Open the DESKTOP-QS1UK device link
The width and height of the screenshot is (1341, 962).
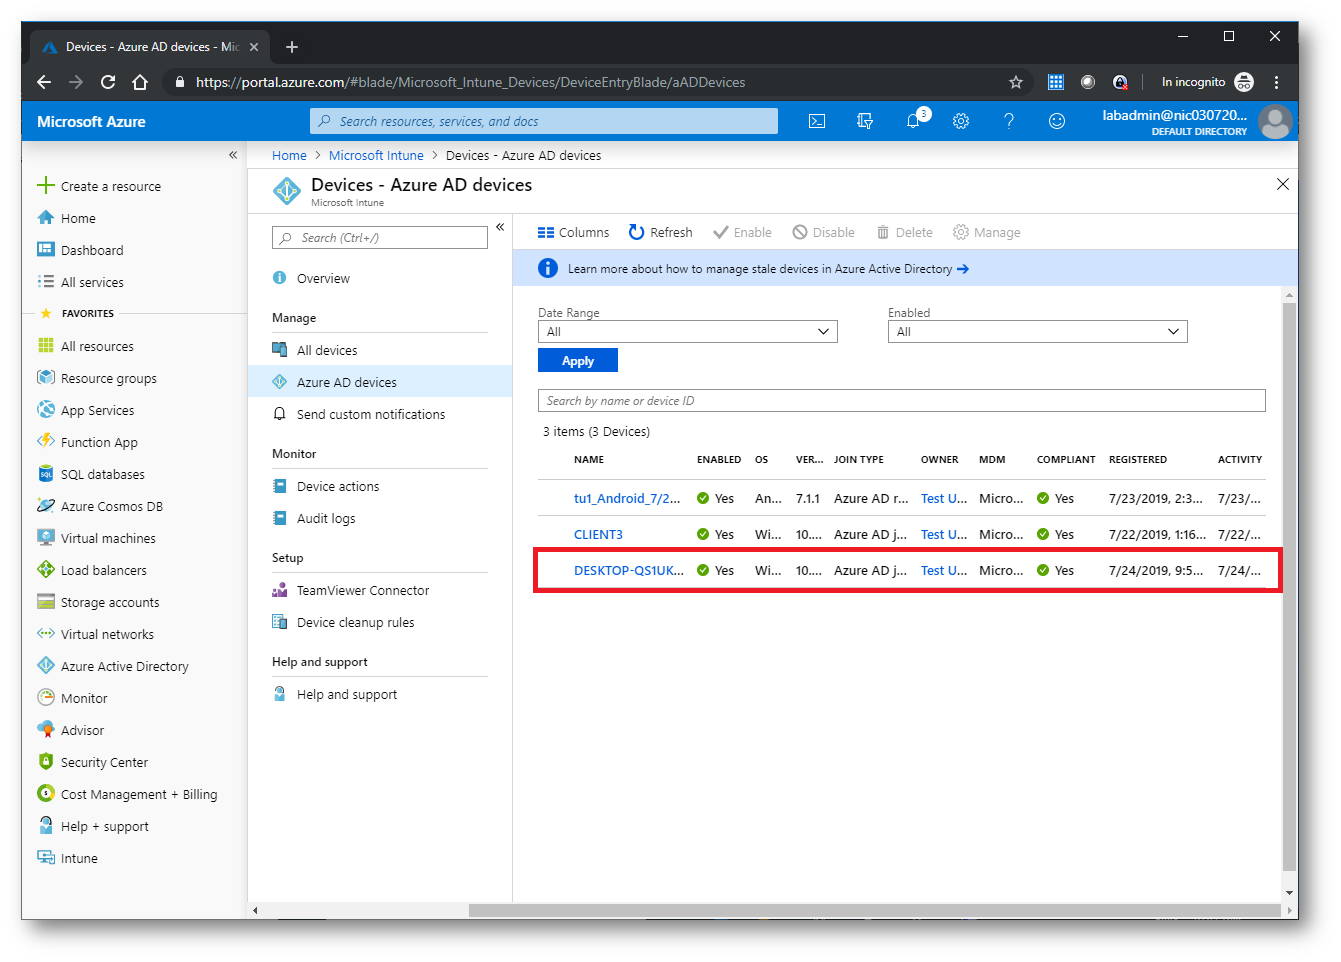pos(629,570)
